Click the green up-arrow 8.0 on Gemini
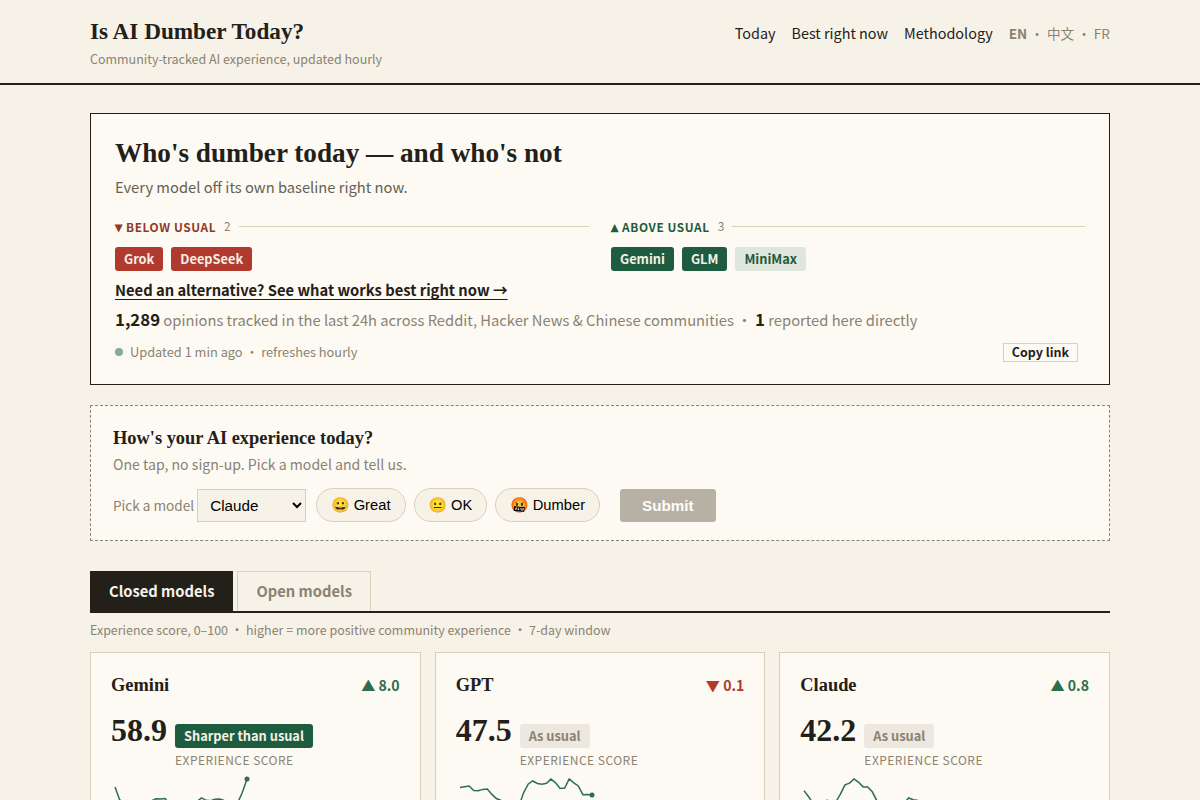 pyautogui.click(x=381, y=686)
